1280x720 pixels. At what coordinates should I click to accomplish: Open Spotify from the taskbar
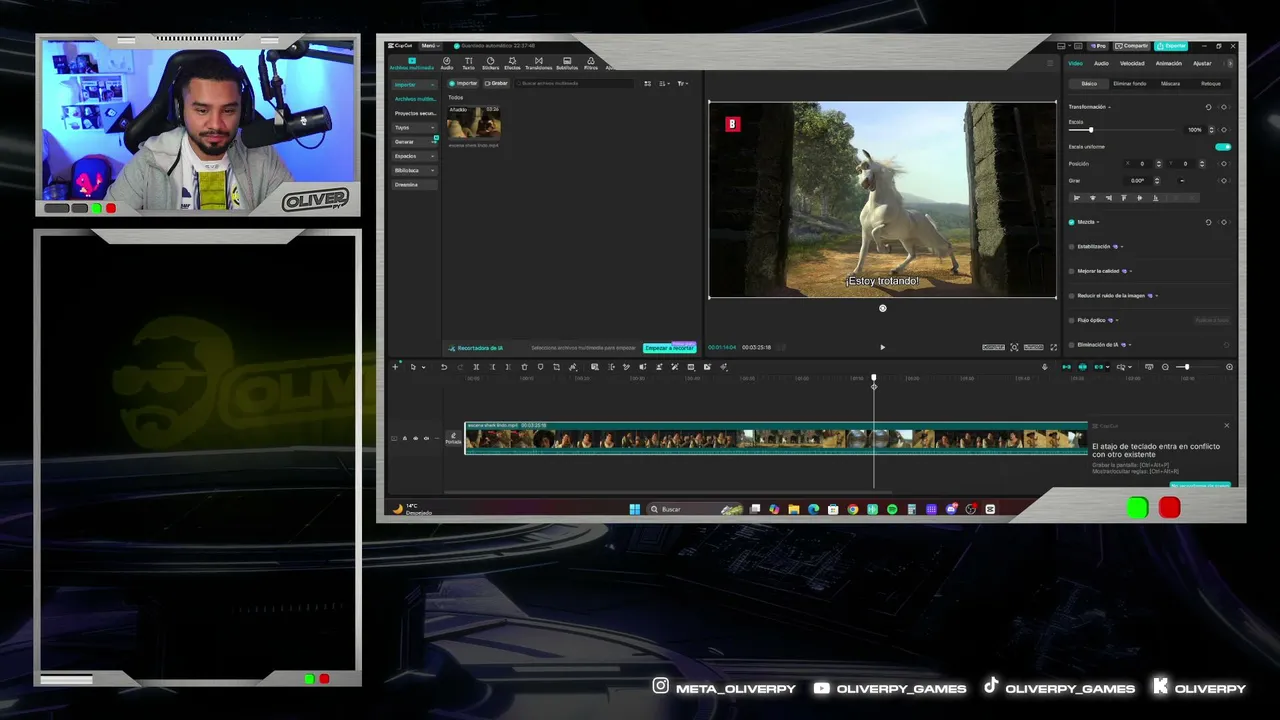point(892,509)
